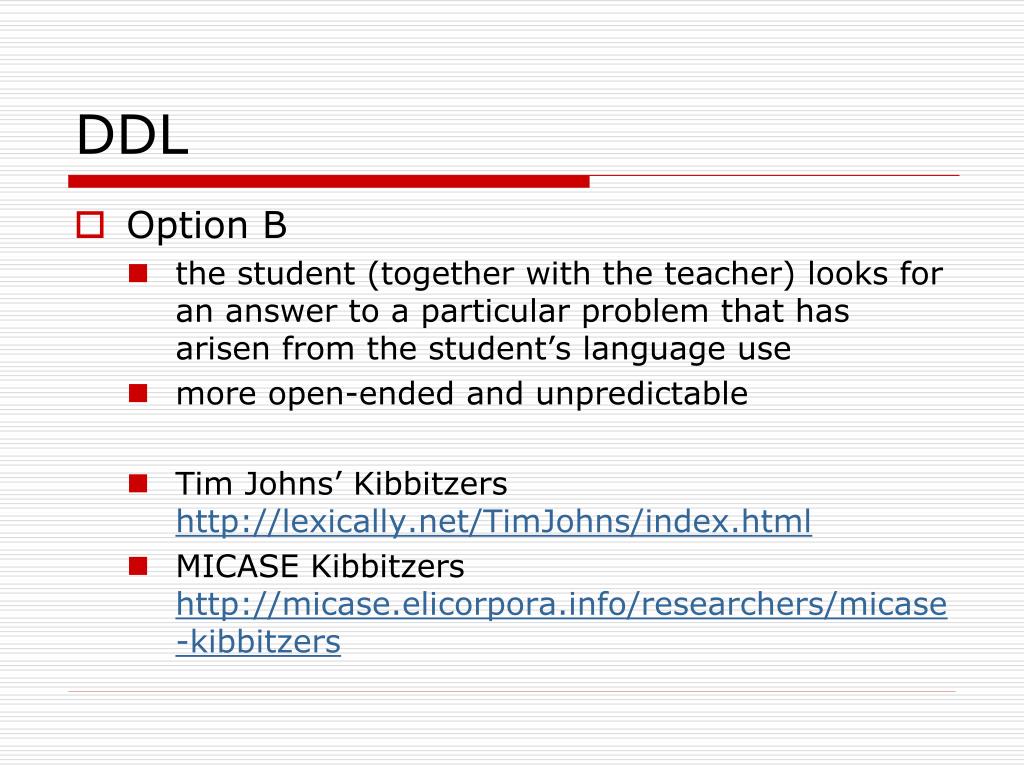Click the phrase "(together with the teacher)"
Viewport: 1024px width, 768px height.
coord(581,274)
